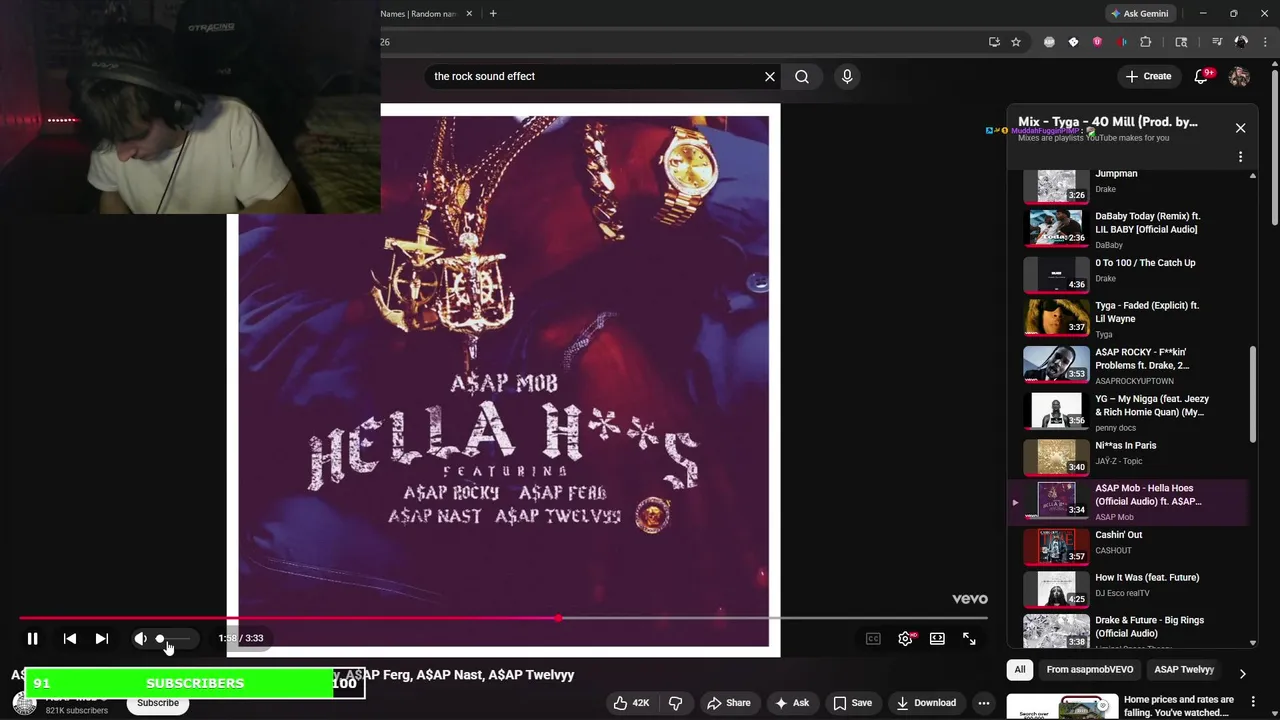The image size is (1280, 720).
Task: Start voice search with microphone
Action: tap(847, 76)
